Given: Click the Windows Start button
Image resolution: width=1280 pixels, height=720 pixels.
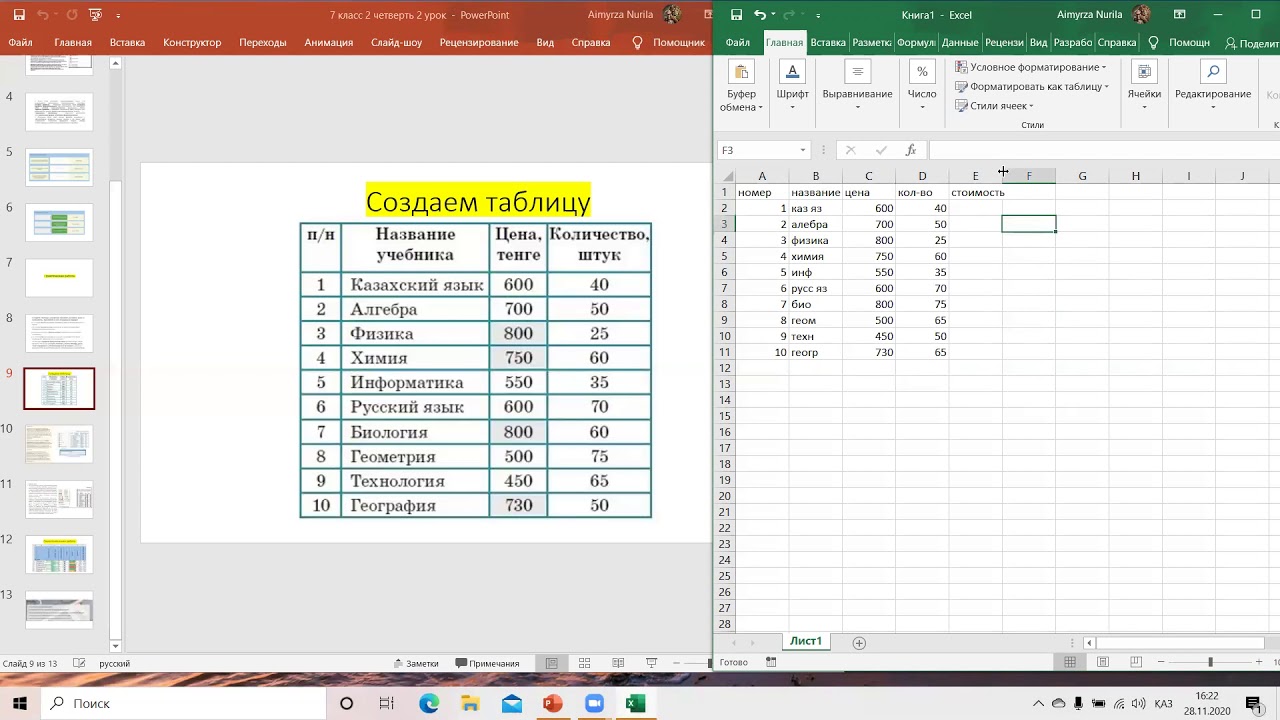Looking at the screenshot, I should point(19,703).
